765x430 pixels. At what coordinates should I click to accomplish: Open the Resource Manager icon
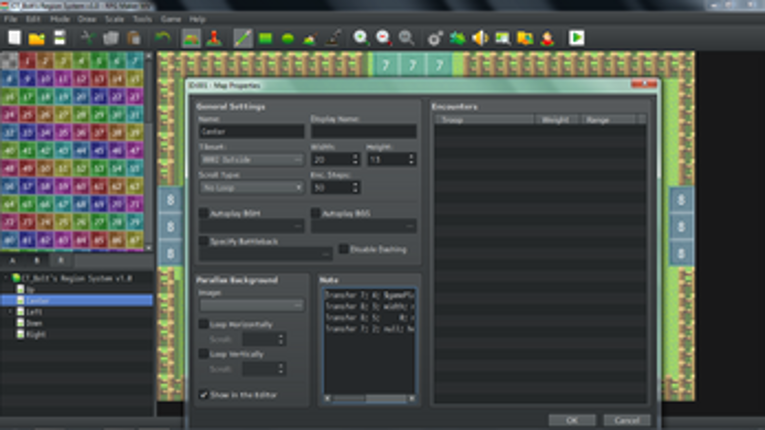point(525,38)
